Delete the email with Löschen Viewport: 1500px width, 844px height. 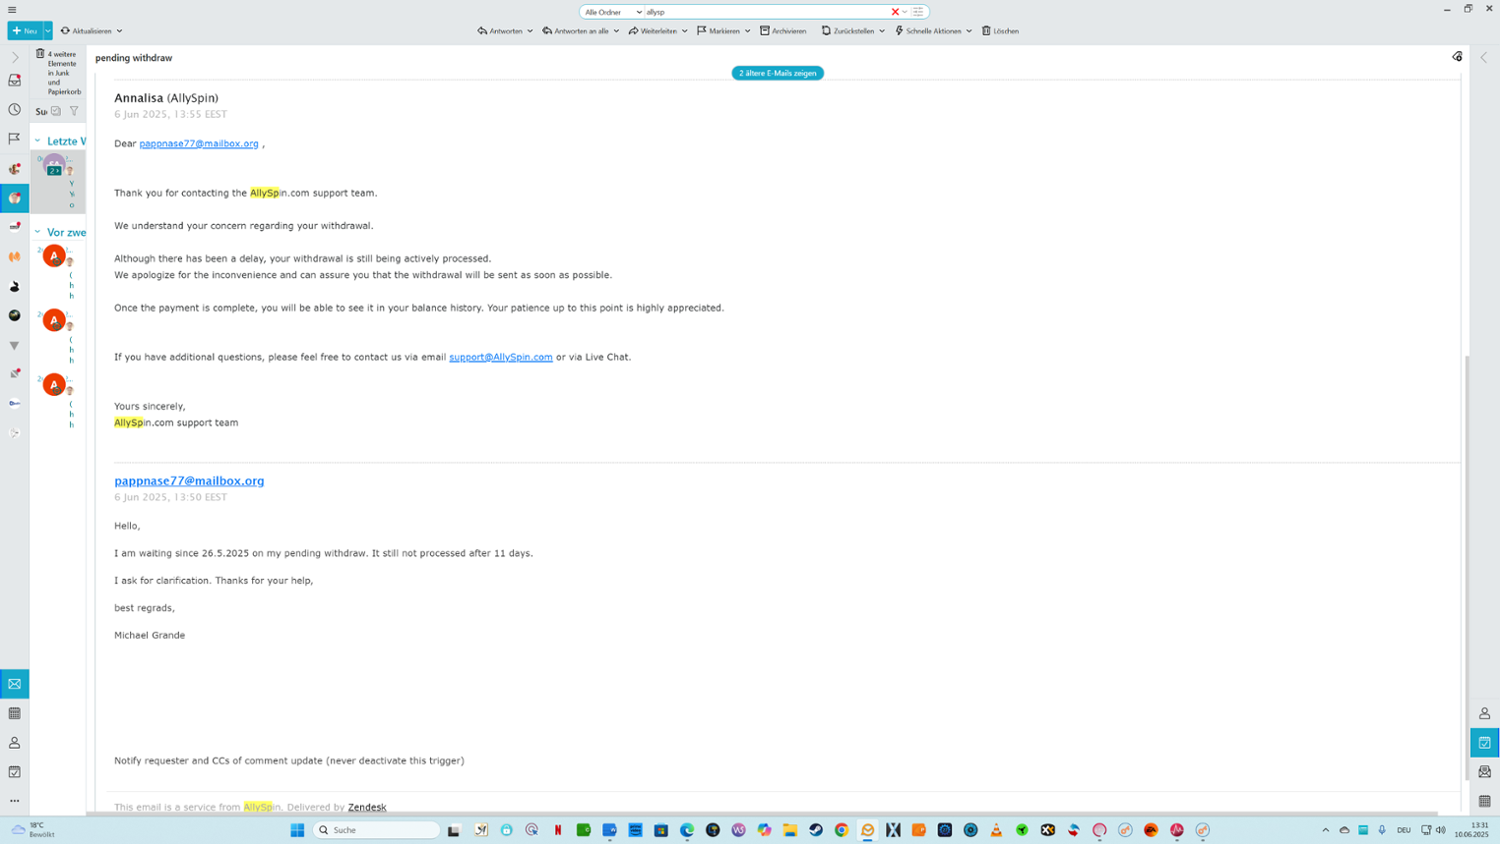[x=999, y=31]
